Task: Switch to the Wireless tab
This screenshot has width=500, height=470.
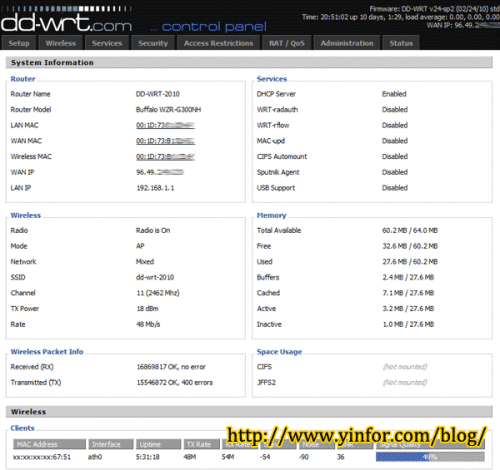Action: click(61, 43)
